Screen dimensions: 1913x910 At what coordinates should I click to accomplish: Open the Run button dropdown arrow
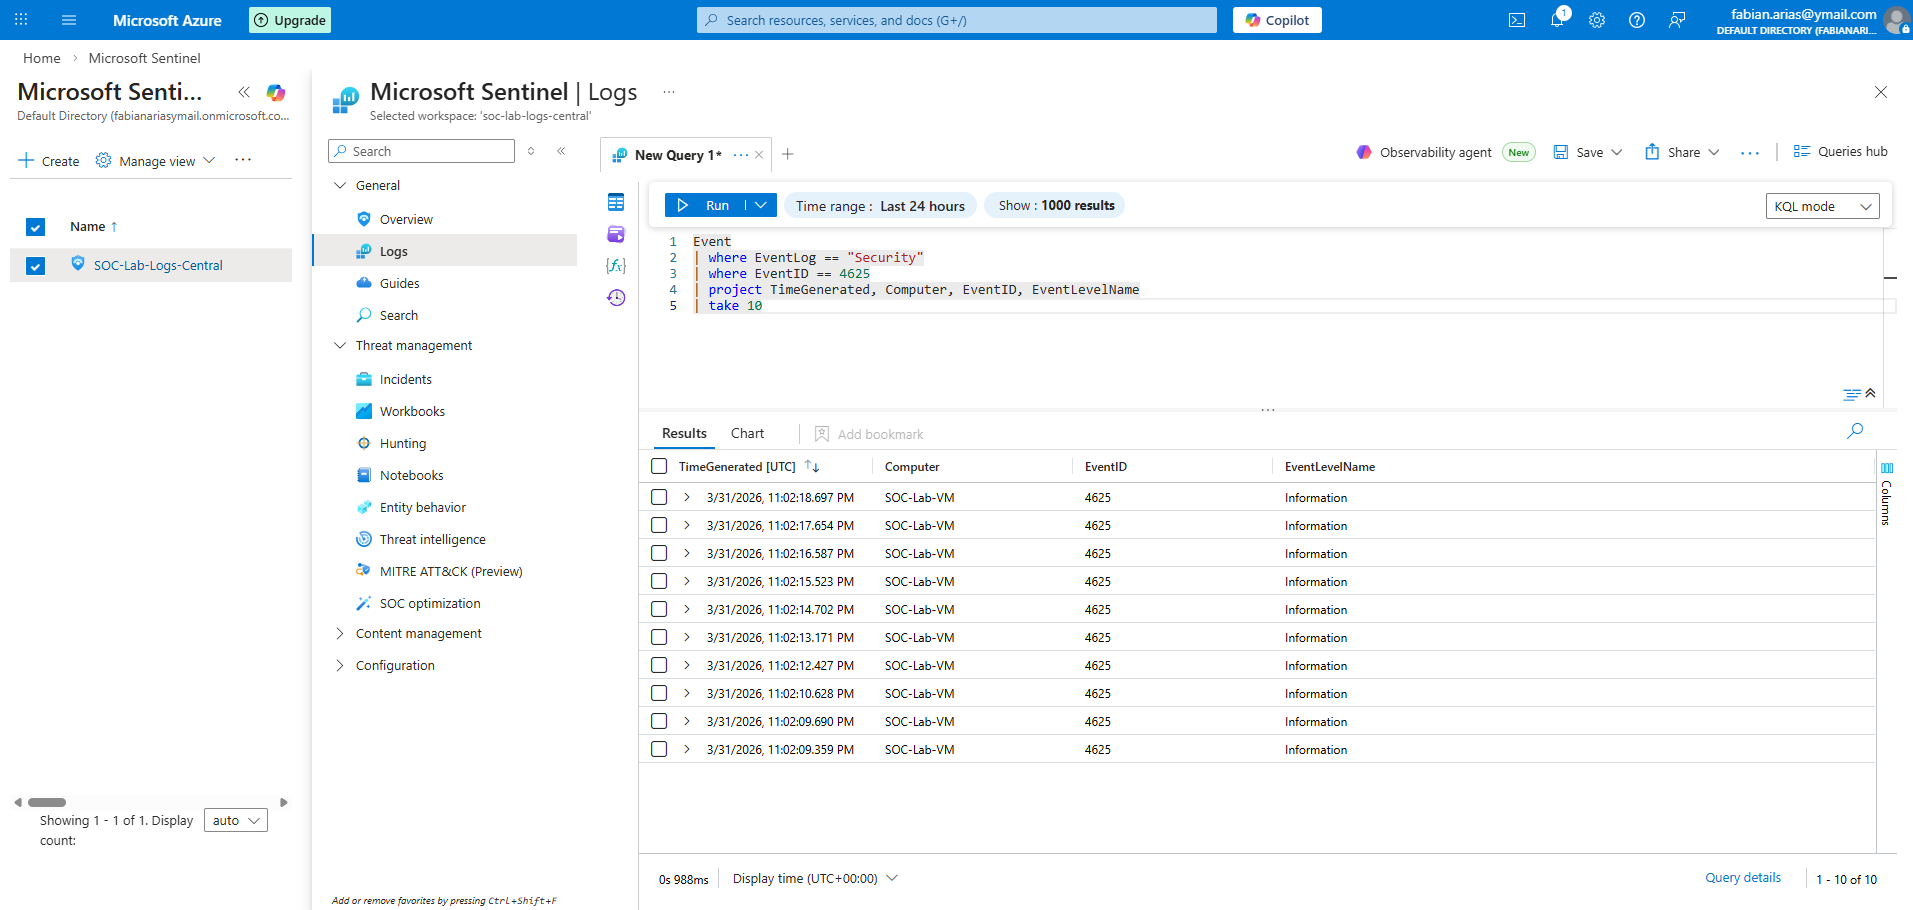[x=761, y=205]
